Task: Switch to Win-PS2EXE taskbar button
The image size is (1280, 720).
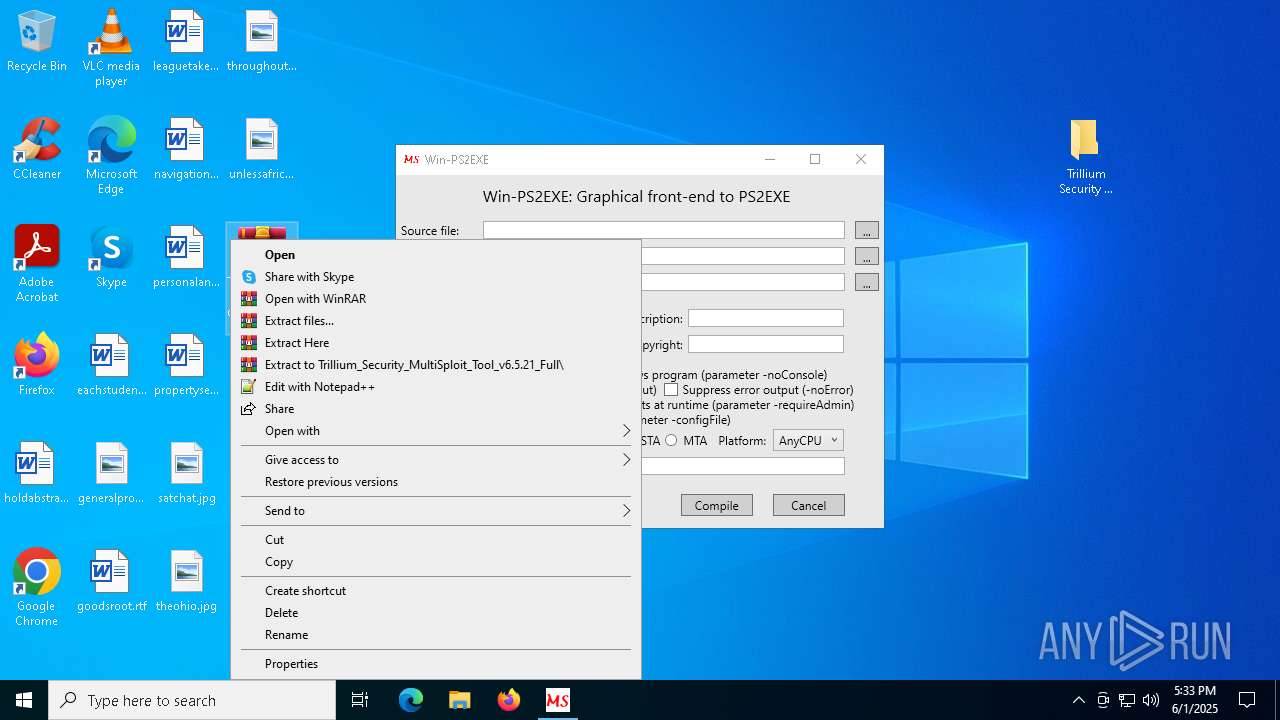Action: pos(558,700)
